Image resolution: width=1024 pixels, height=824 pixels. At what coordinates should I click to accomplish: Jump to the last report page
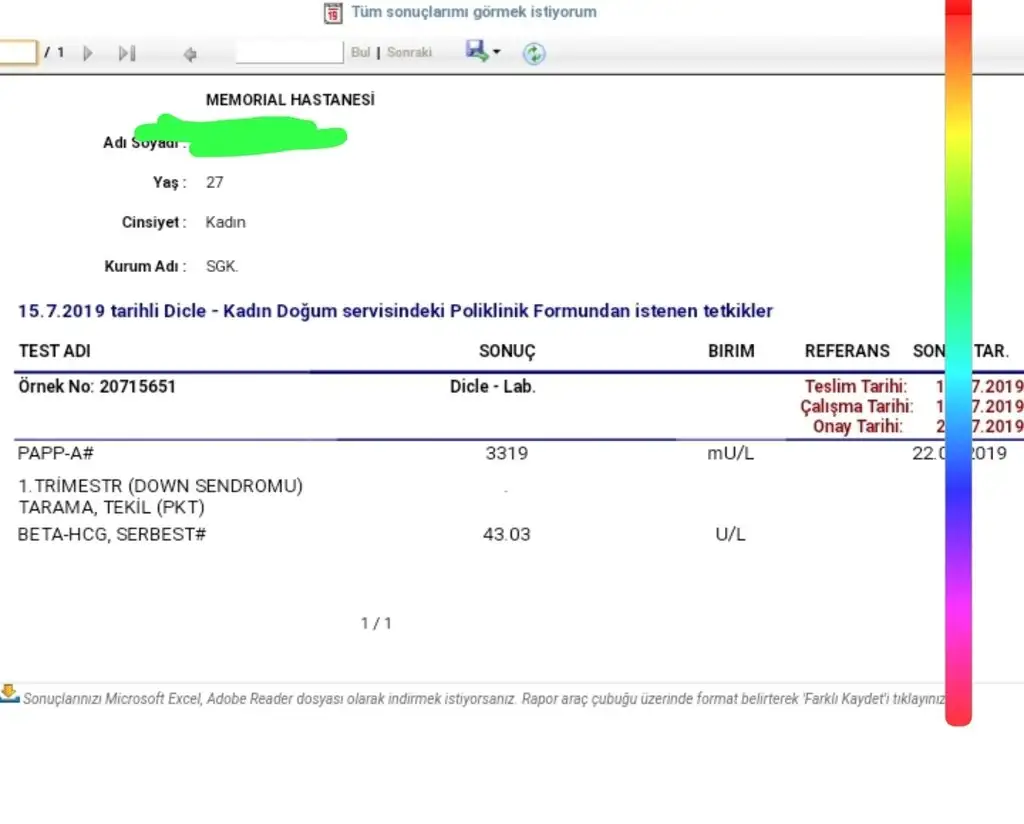tap(126, 53)
